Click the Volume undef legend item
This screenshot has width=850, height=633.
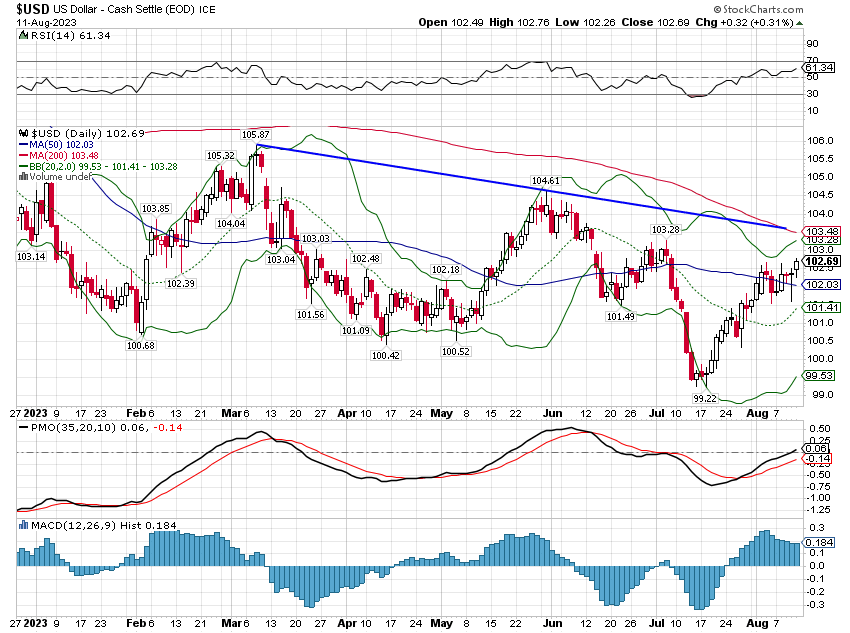(62, 177)
